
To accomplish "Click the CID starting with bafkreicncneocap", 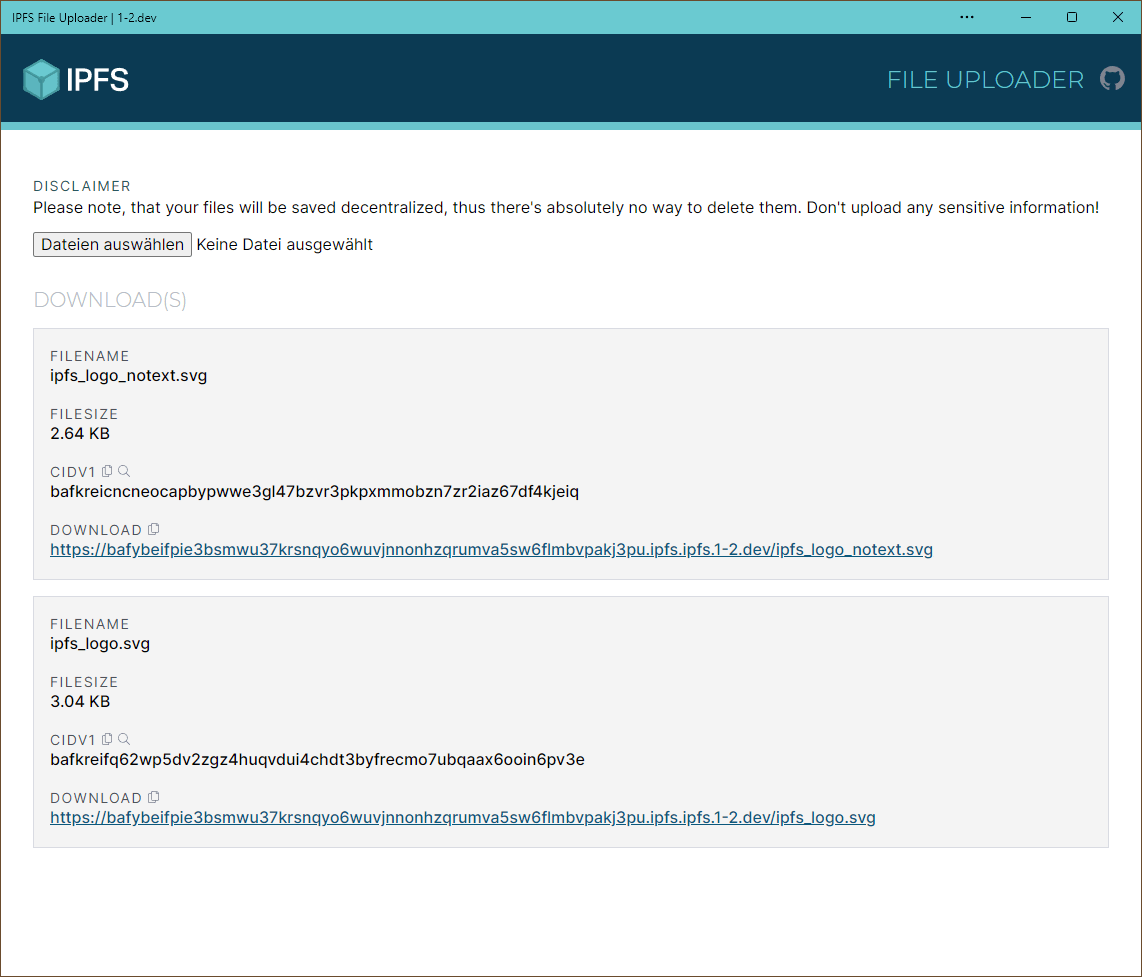I will pos(315,492).
